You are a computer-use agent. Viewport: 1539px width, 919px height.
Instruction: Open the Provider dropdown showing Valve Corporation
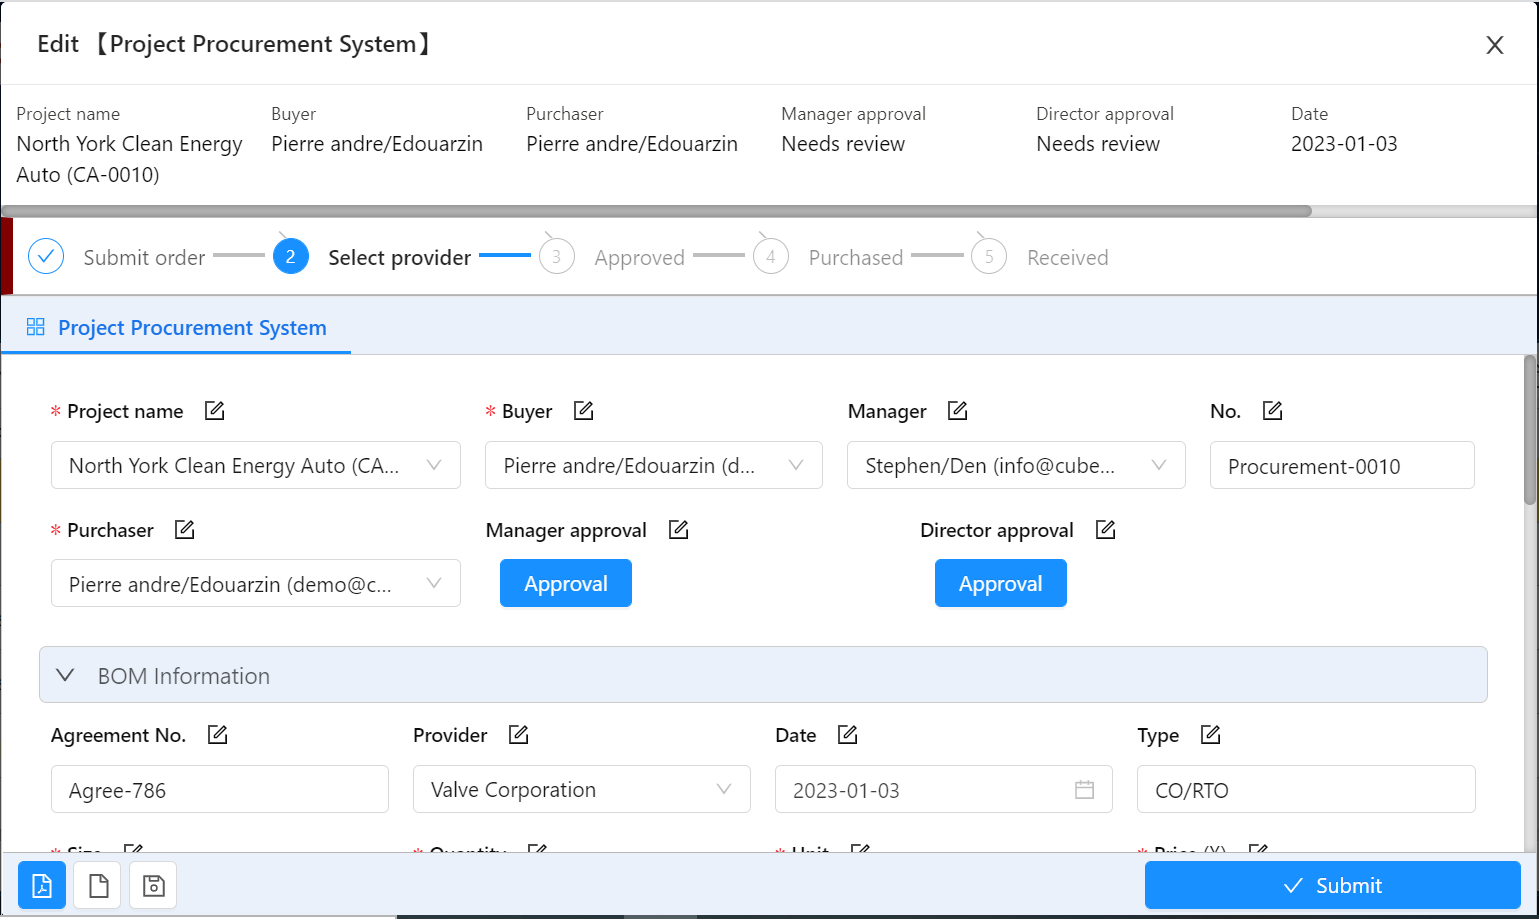pos(582,789)
